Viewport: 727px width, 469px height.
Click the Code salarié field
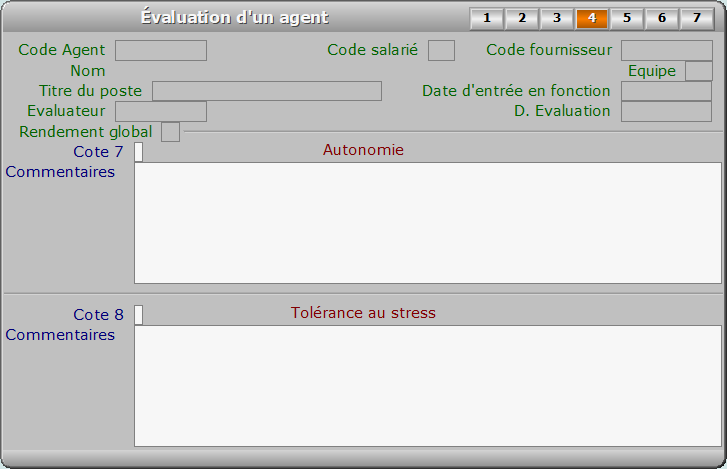[441, 50]
